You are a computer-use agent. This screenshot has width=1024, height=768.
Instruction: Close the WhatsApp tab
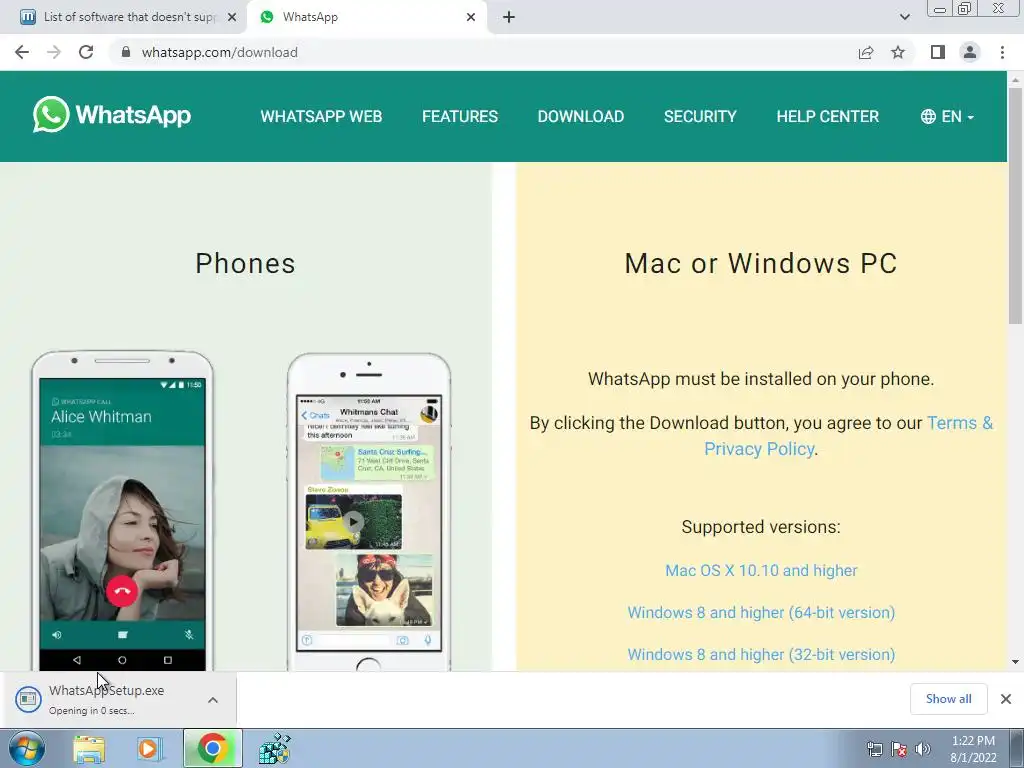471,17
